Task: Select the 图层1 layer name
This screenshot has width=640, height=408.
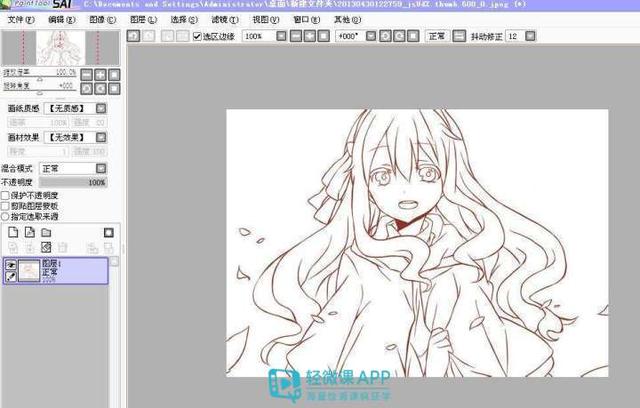Action: (51, 264)
